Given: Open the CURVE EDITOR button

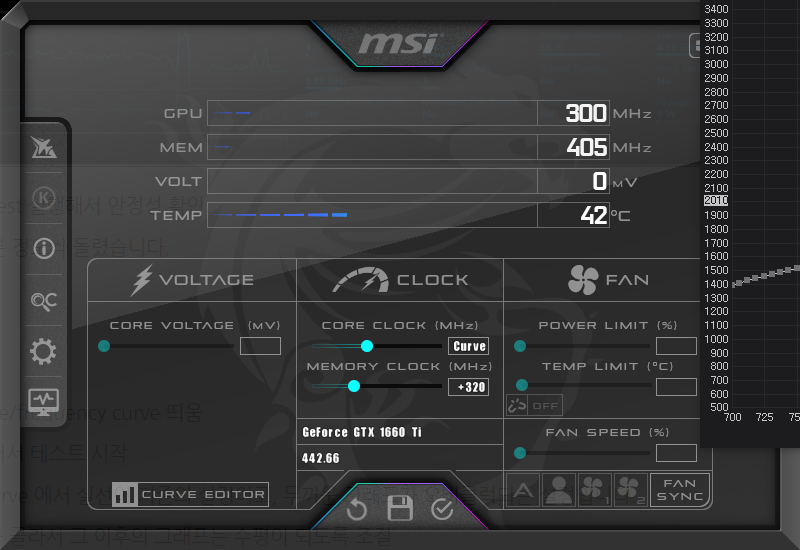Looking at the screenshot, I should (190, 494).
